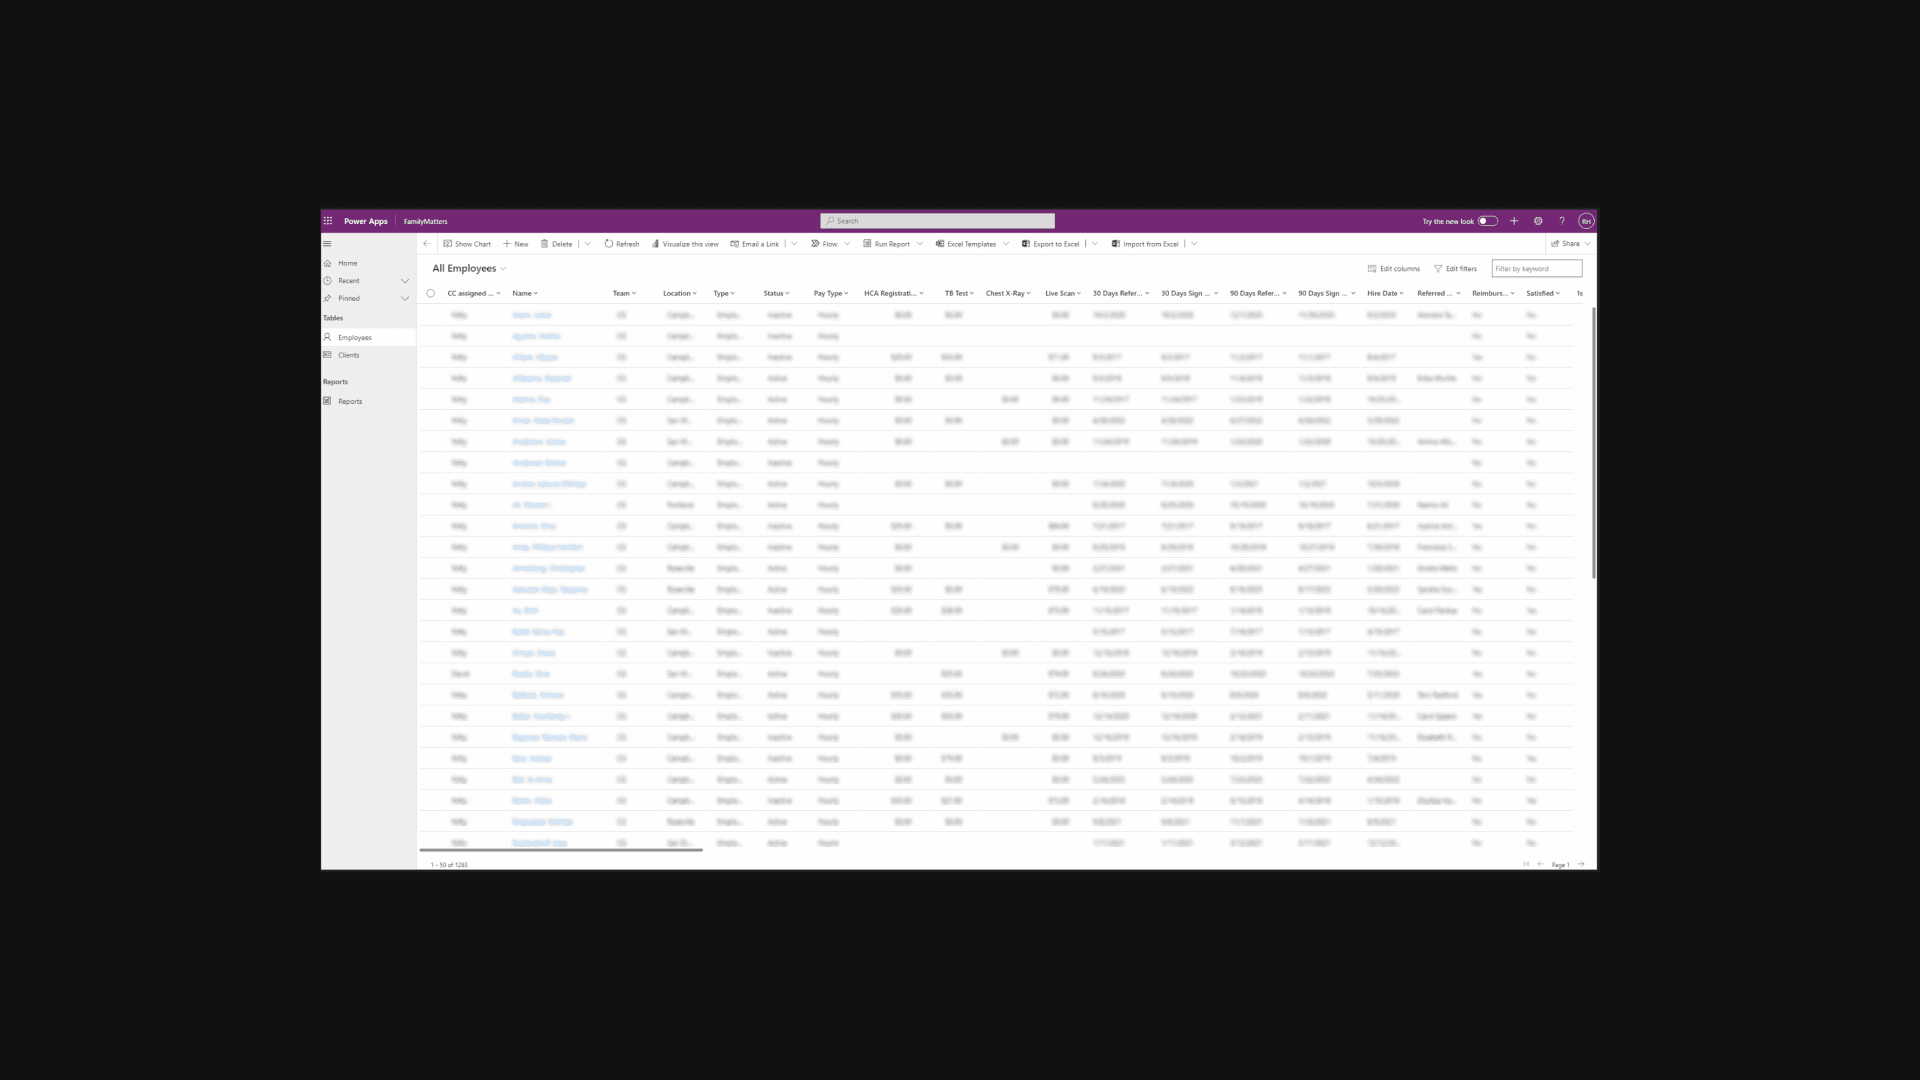Image resolution: width=1920 pixels, height=1080 pixels.
Task: Click the Filter by keyword field
Action: 1536,269
